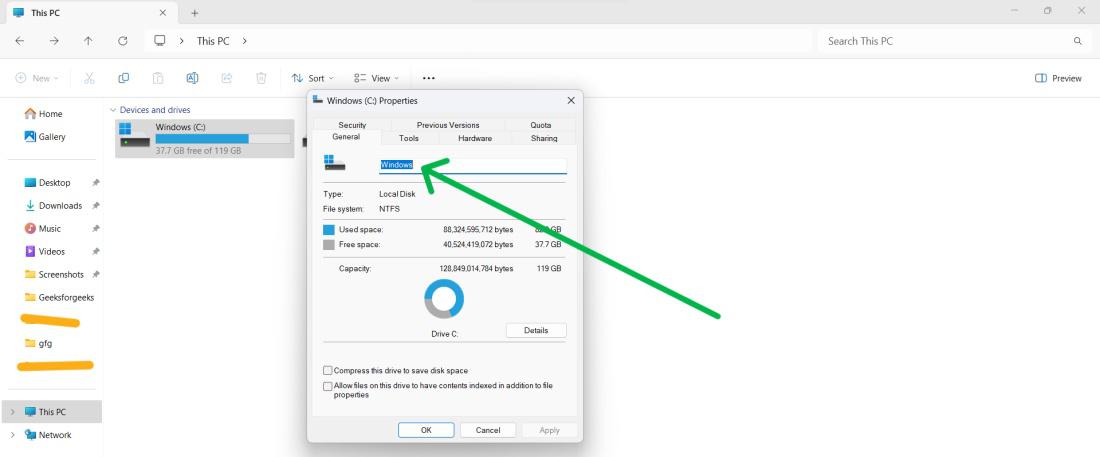Collapse the Devices and drives group
The image size is (1100, 457).
[x=113, y=110]
